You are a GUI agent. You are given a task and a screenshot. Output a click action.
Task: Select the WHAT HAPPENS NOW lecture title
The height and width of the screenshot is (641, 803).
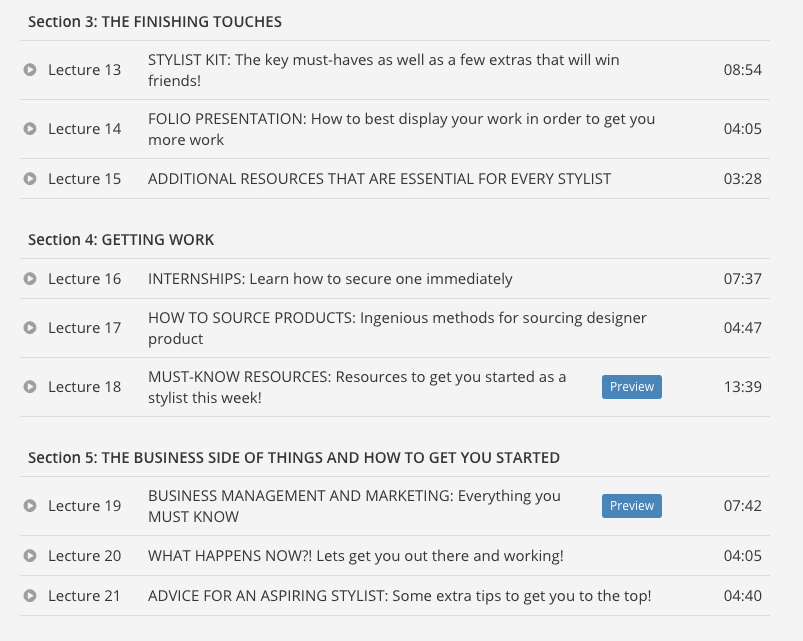[356, 556]
